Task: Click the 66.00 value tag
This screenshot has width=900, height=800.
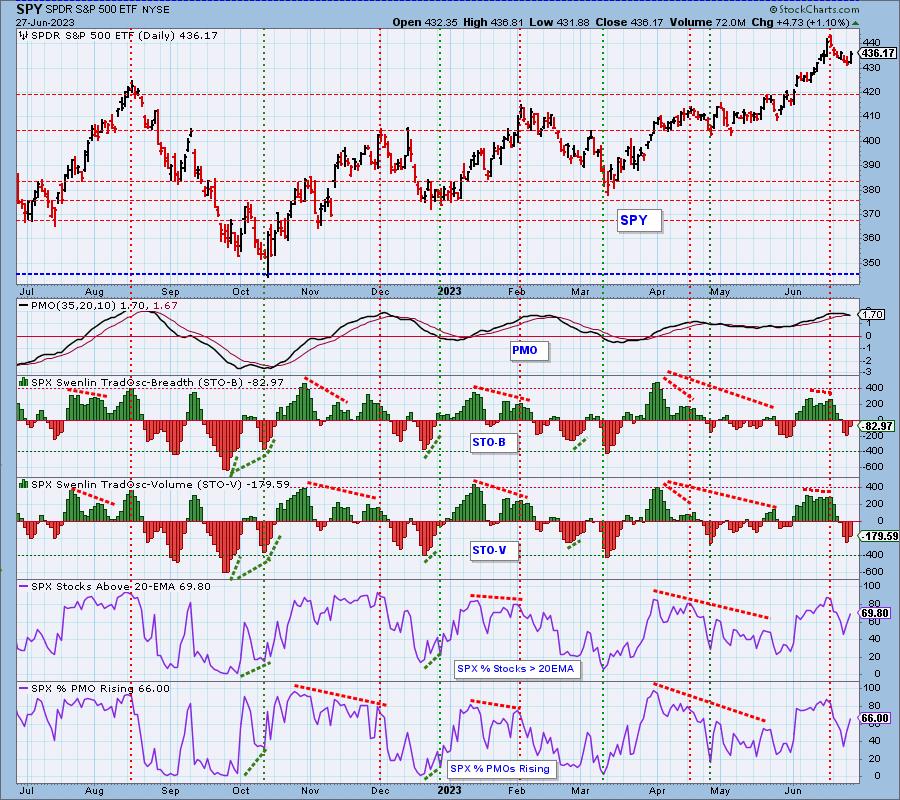Action: (875, 719)
